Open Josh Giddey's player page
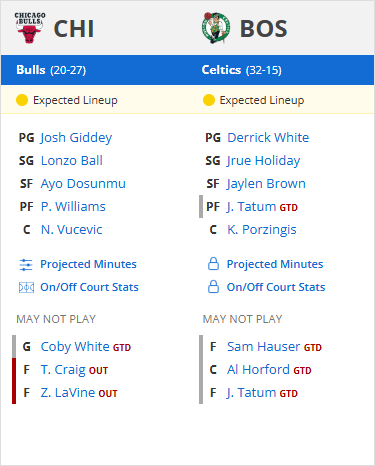Viewport: 375px width, 466px height. (76, 138)
